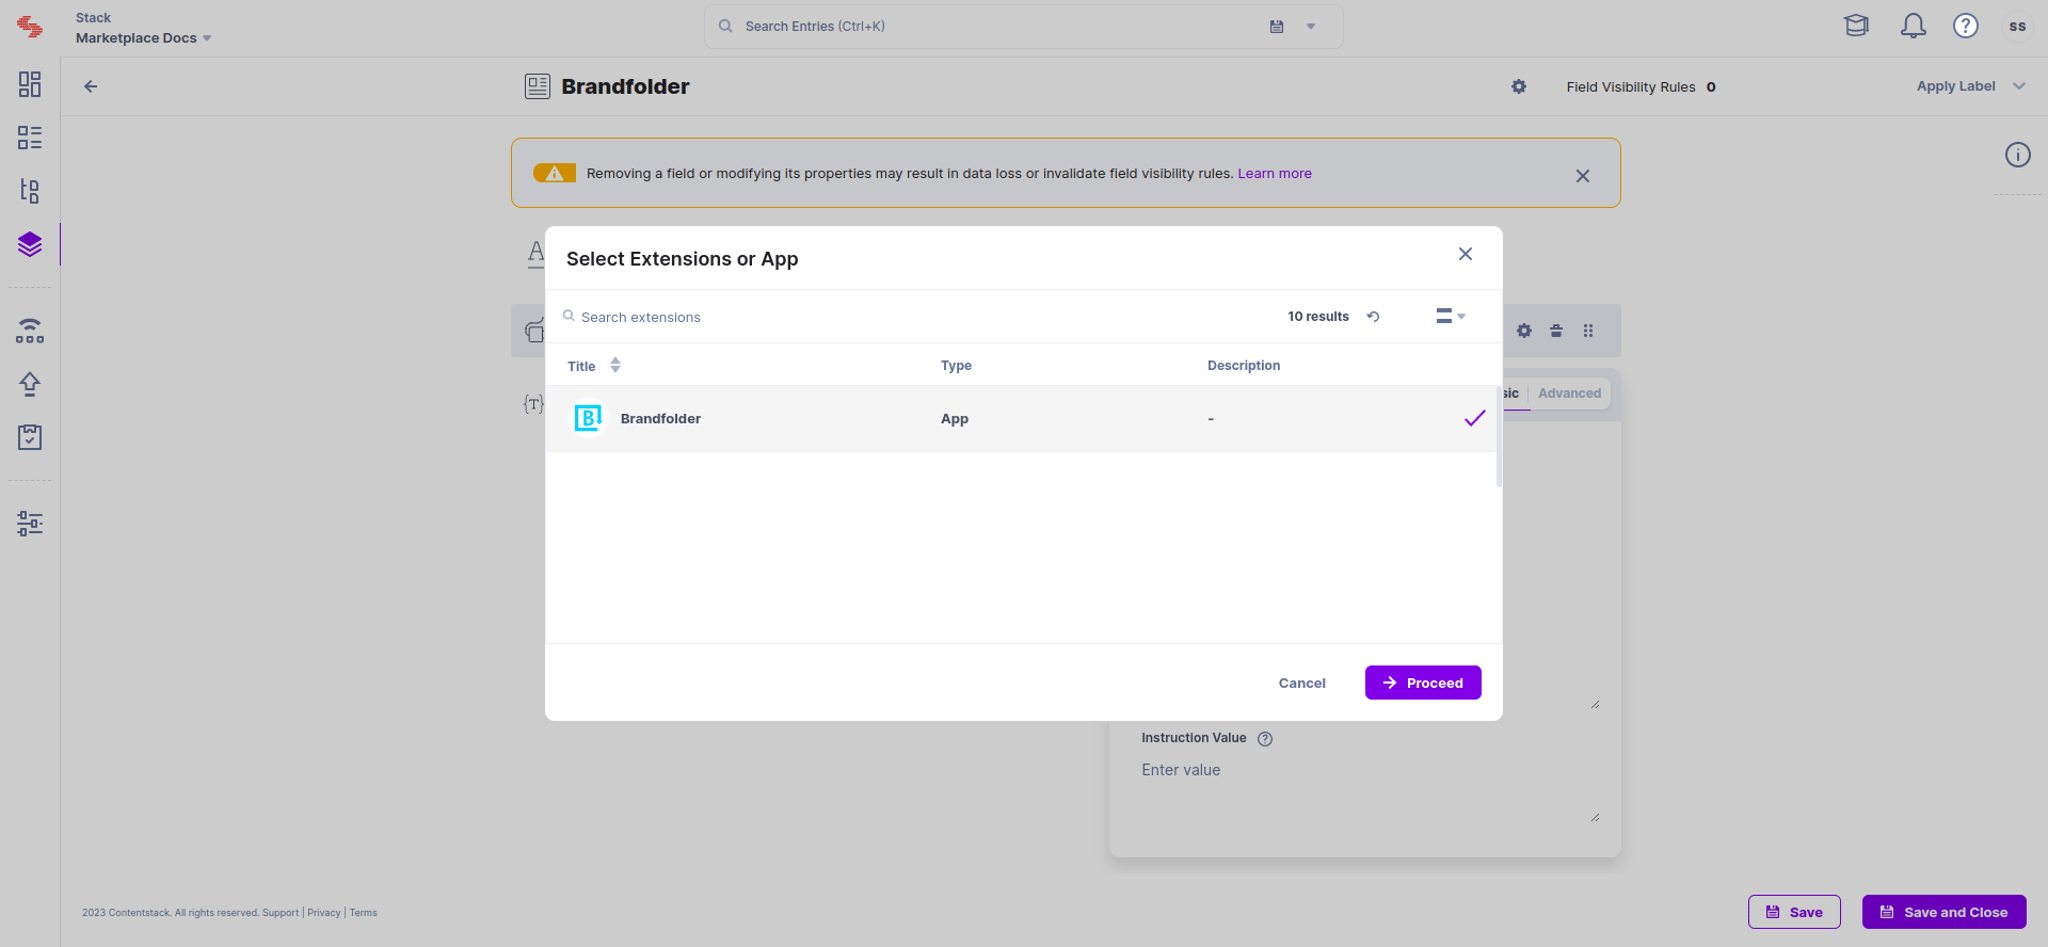
Task: Open content type settings gear icon
Action: pos(1519,87)
